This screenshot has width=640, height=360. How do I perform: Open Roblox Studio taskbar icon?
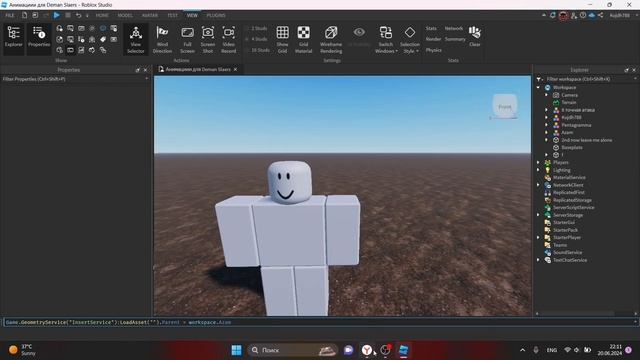(404, 350)
